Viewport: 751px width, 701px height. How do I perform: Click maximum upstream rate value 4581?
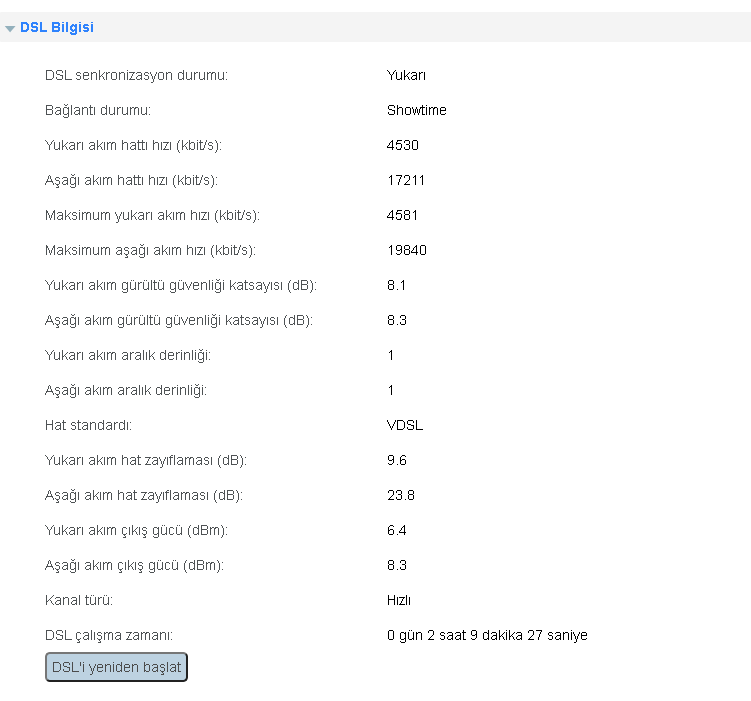coord(402,215)
